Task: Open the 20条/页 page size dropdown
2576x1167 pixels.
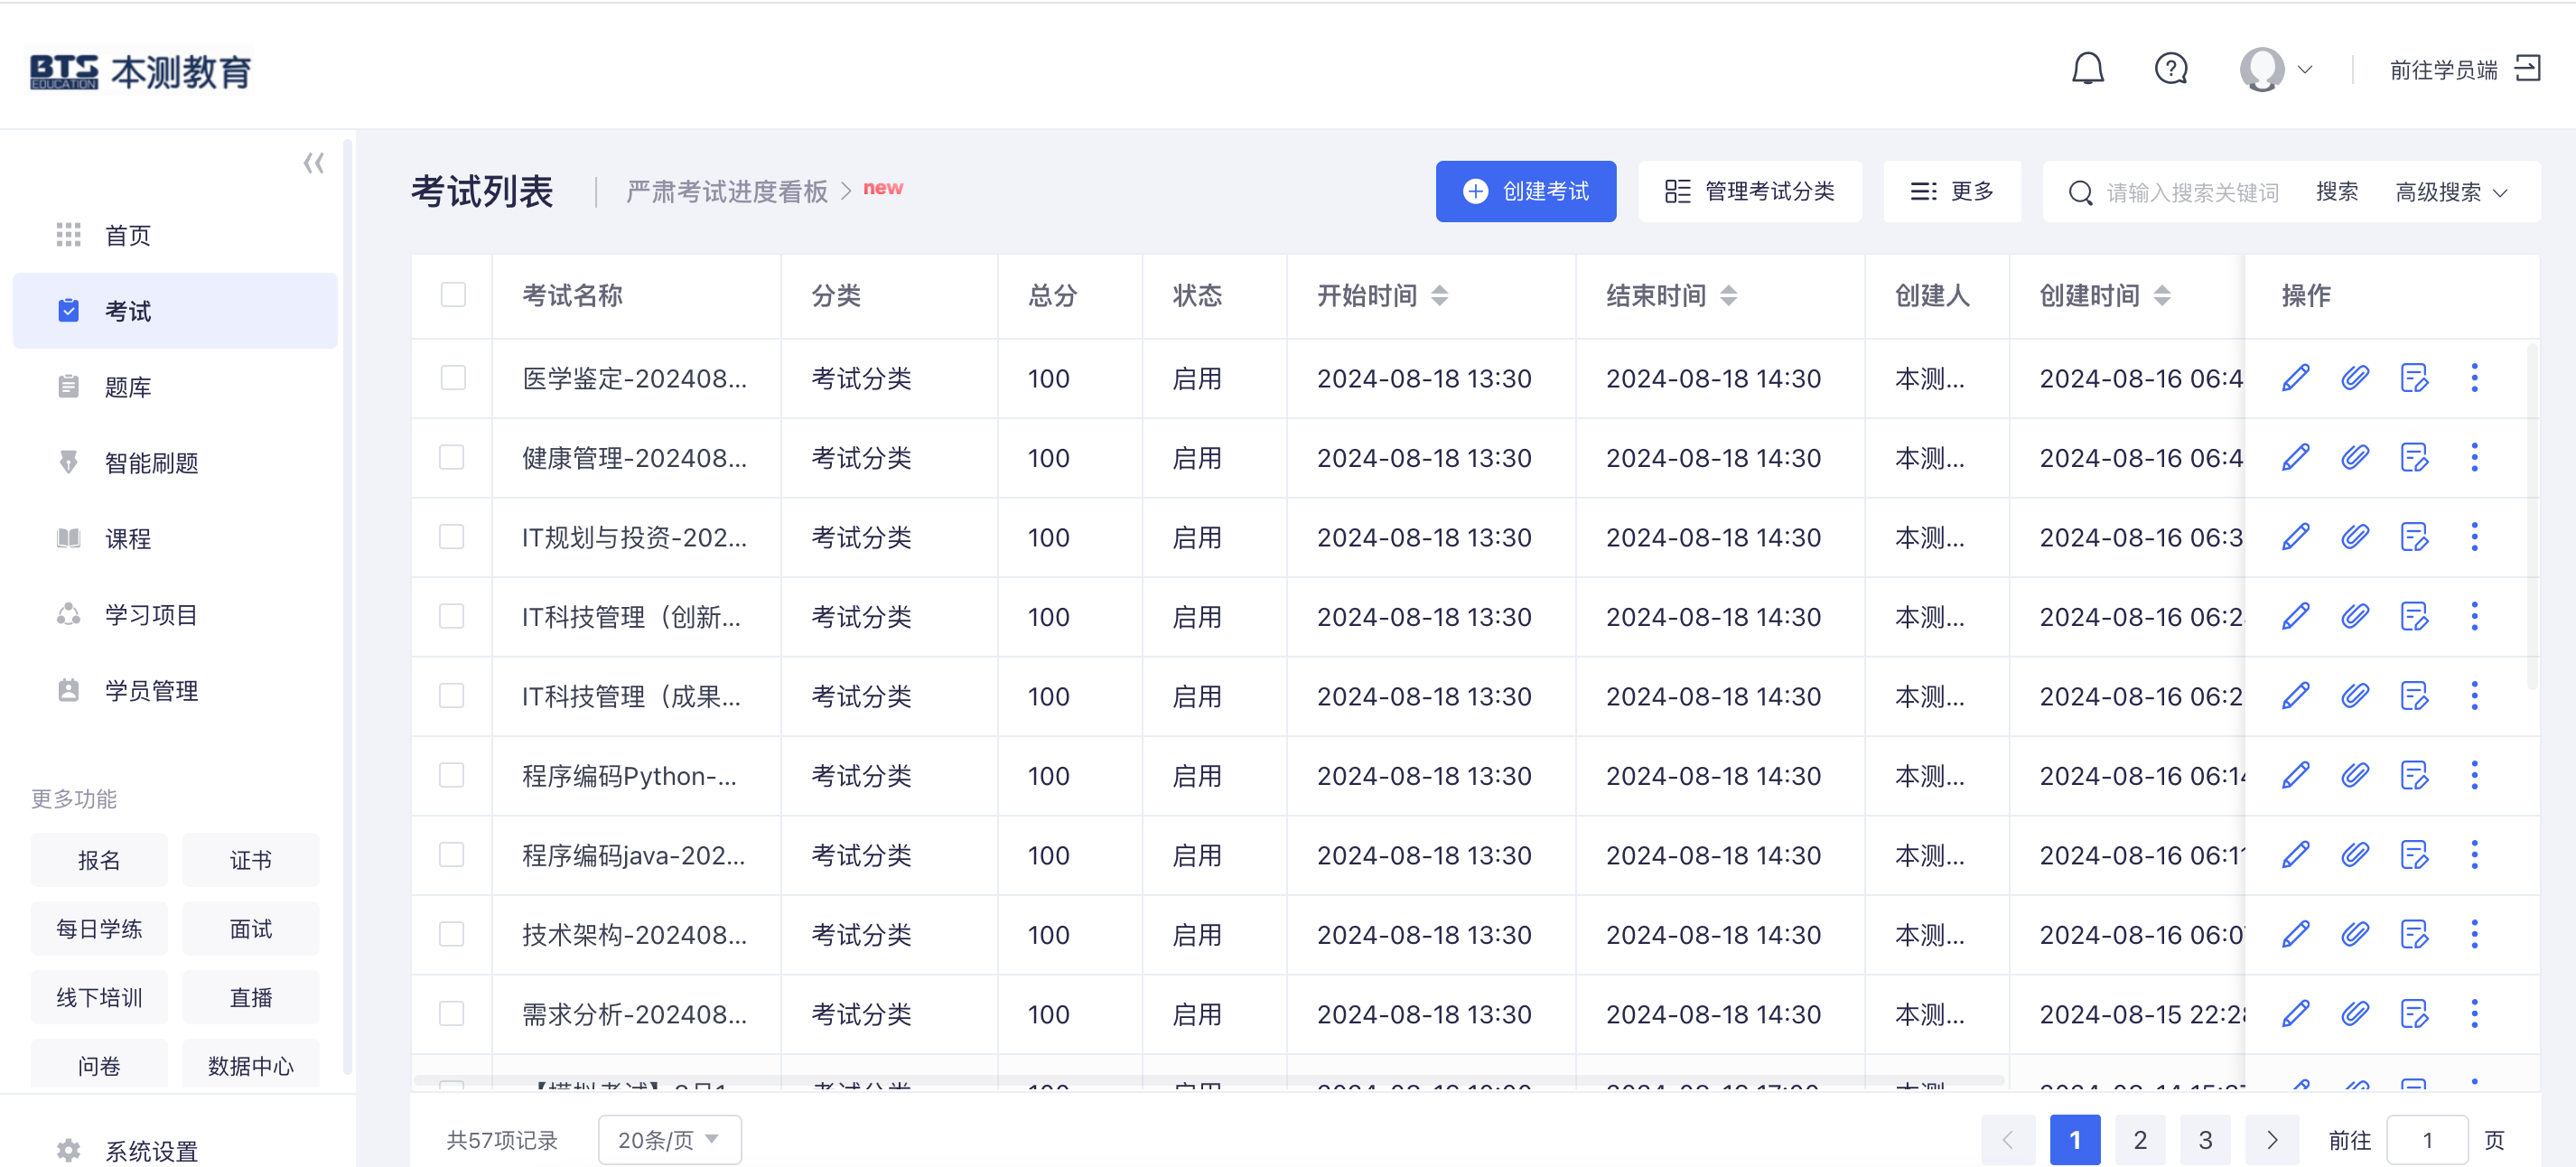Action: pos(669,1140)
